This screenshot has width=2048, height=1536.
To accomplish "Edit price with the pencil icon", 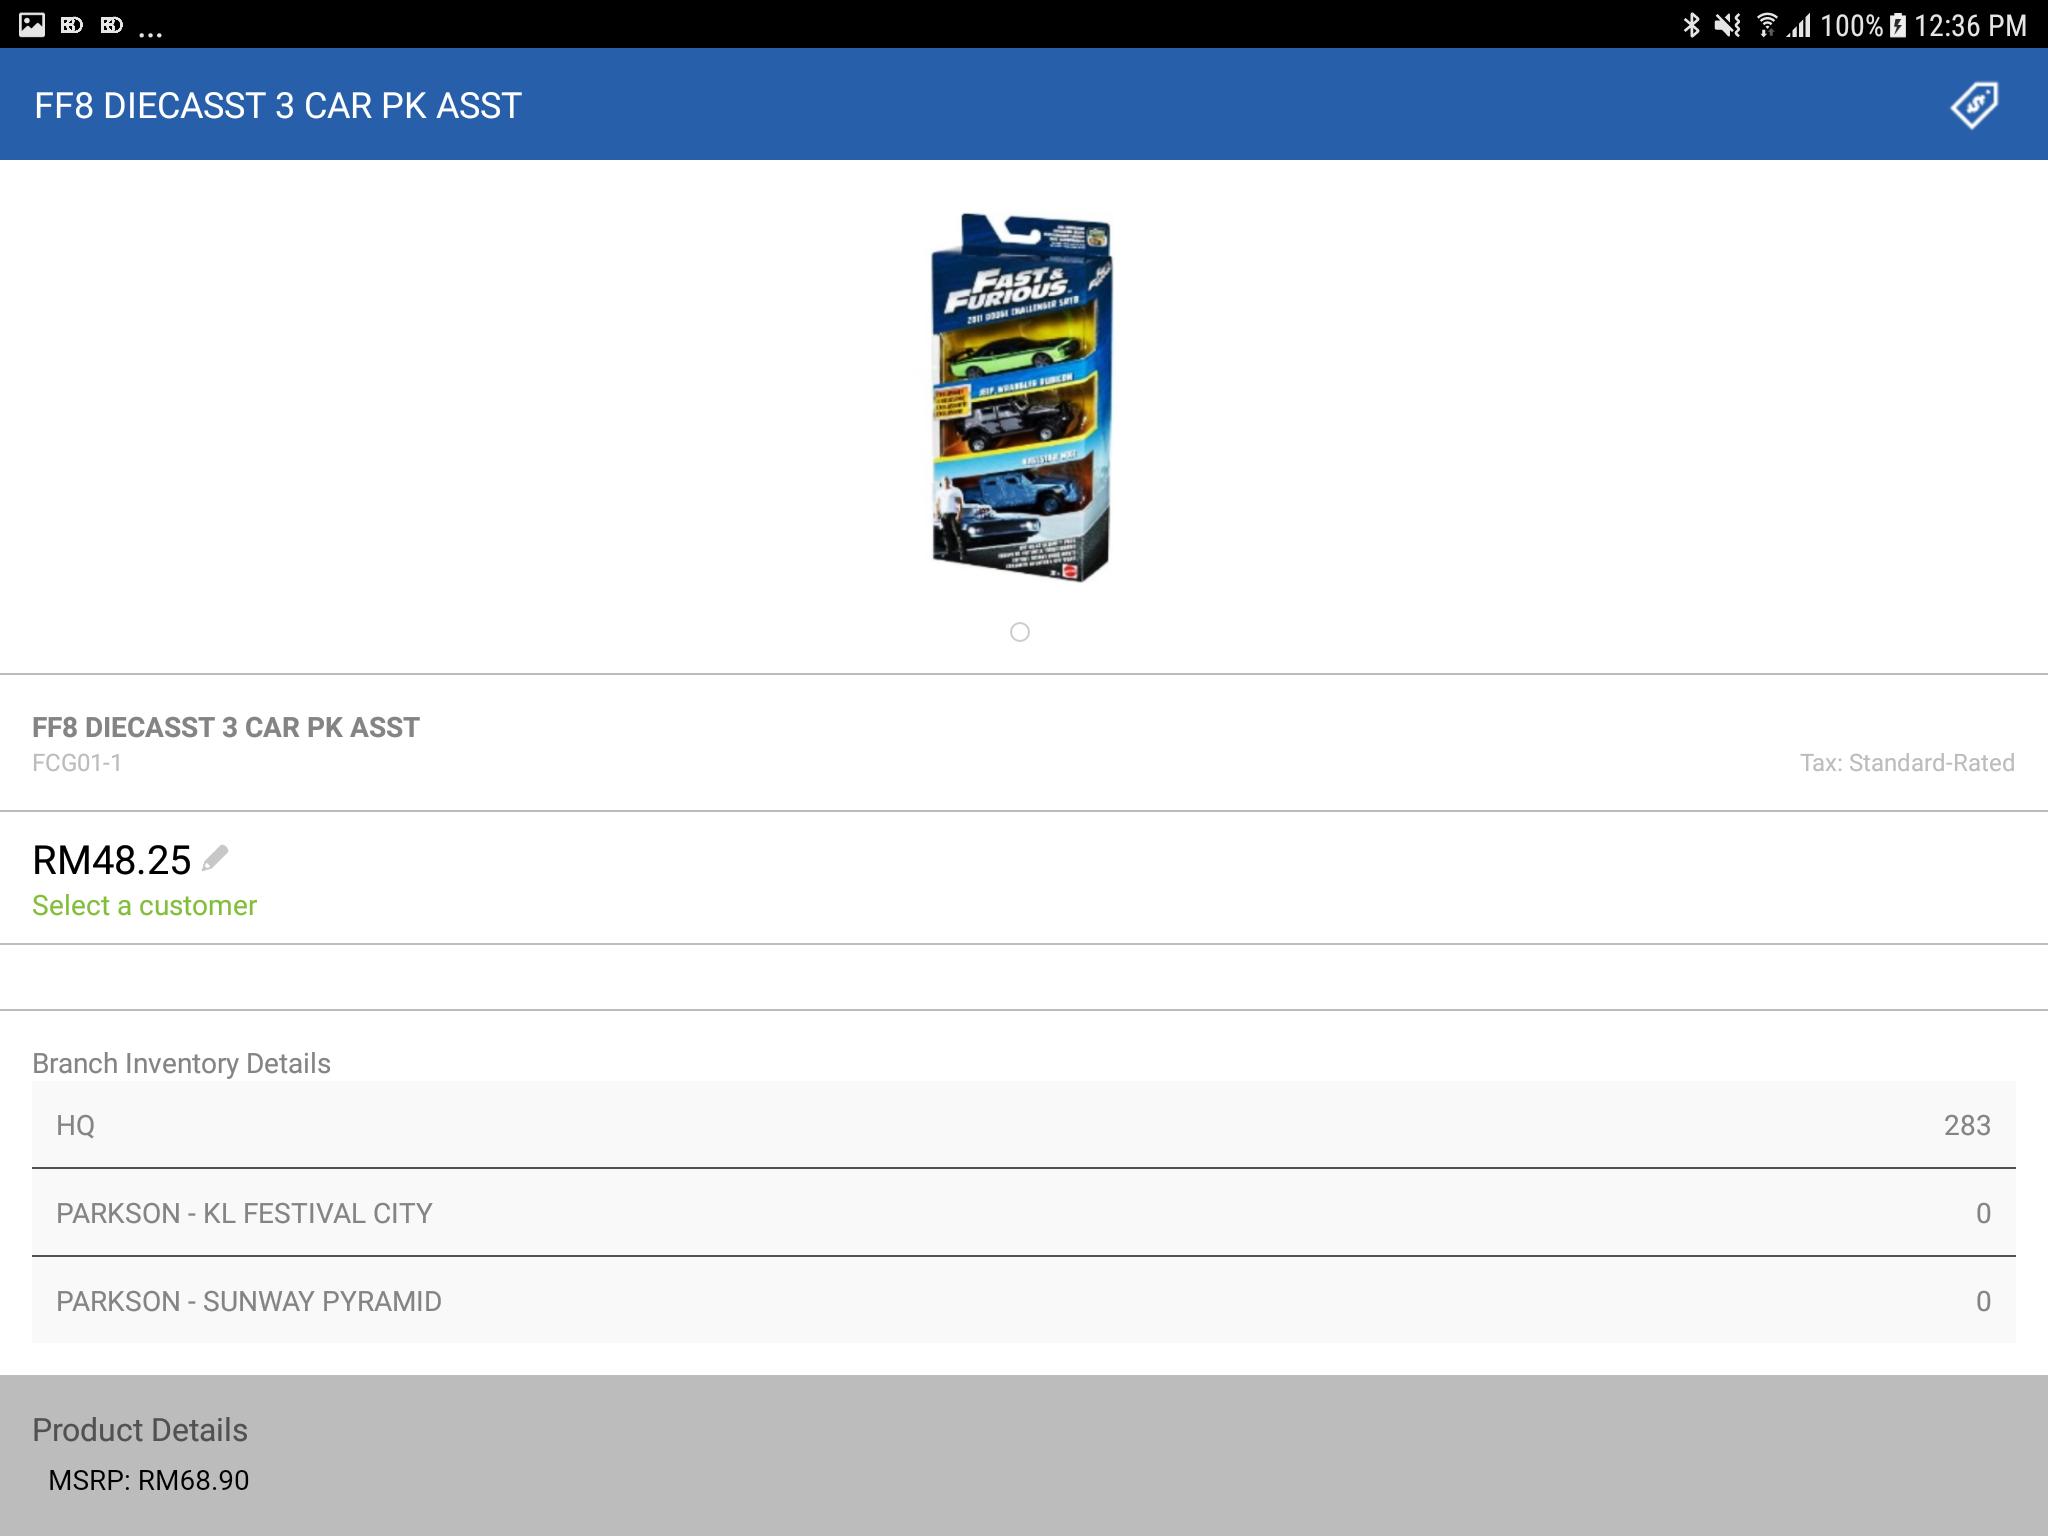I will point(215,858).
